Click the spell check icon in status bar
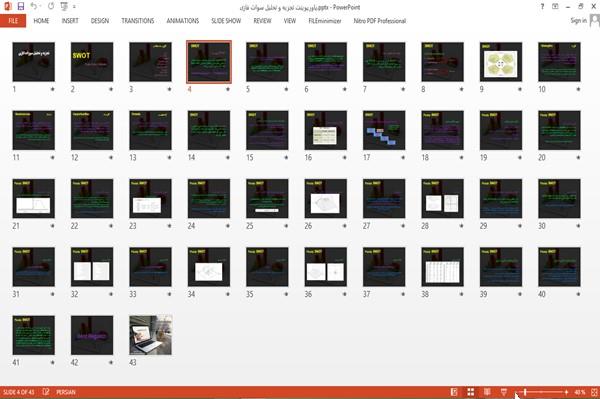The height and width of the screenshot is (399, 600). coord(46,392)
